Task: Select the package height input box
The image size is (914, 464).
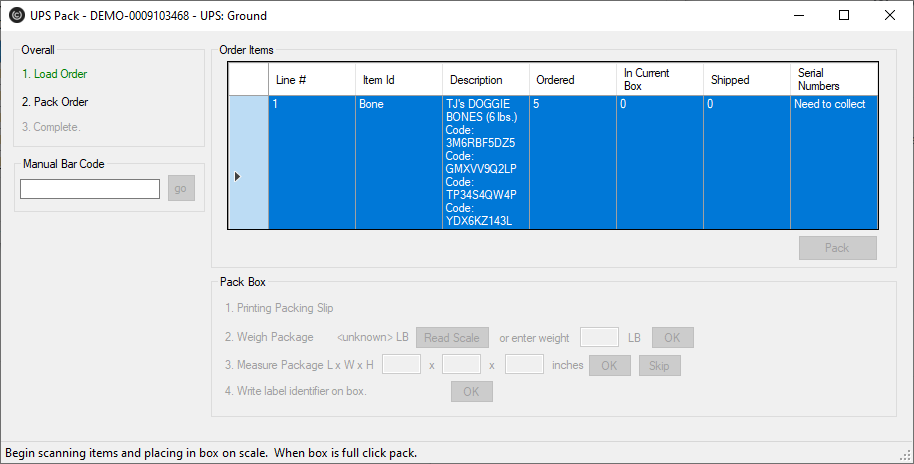Action: click(x=524, y=364)
